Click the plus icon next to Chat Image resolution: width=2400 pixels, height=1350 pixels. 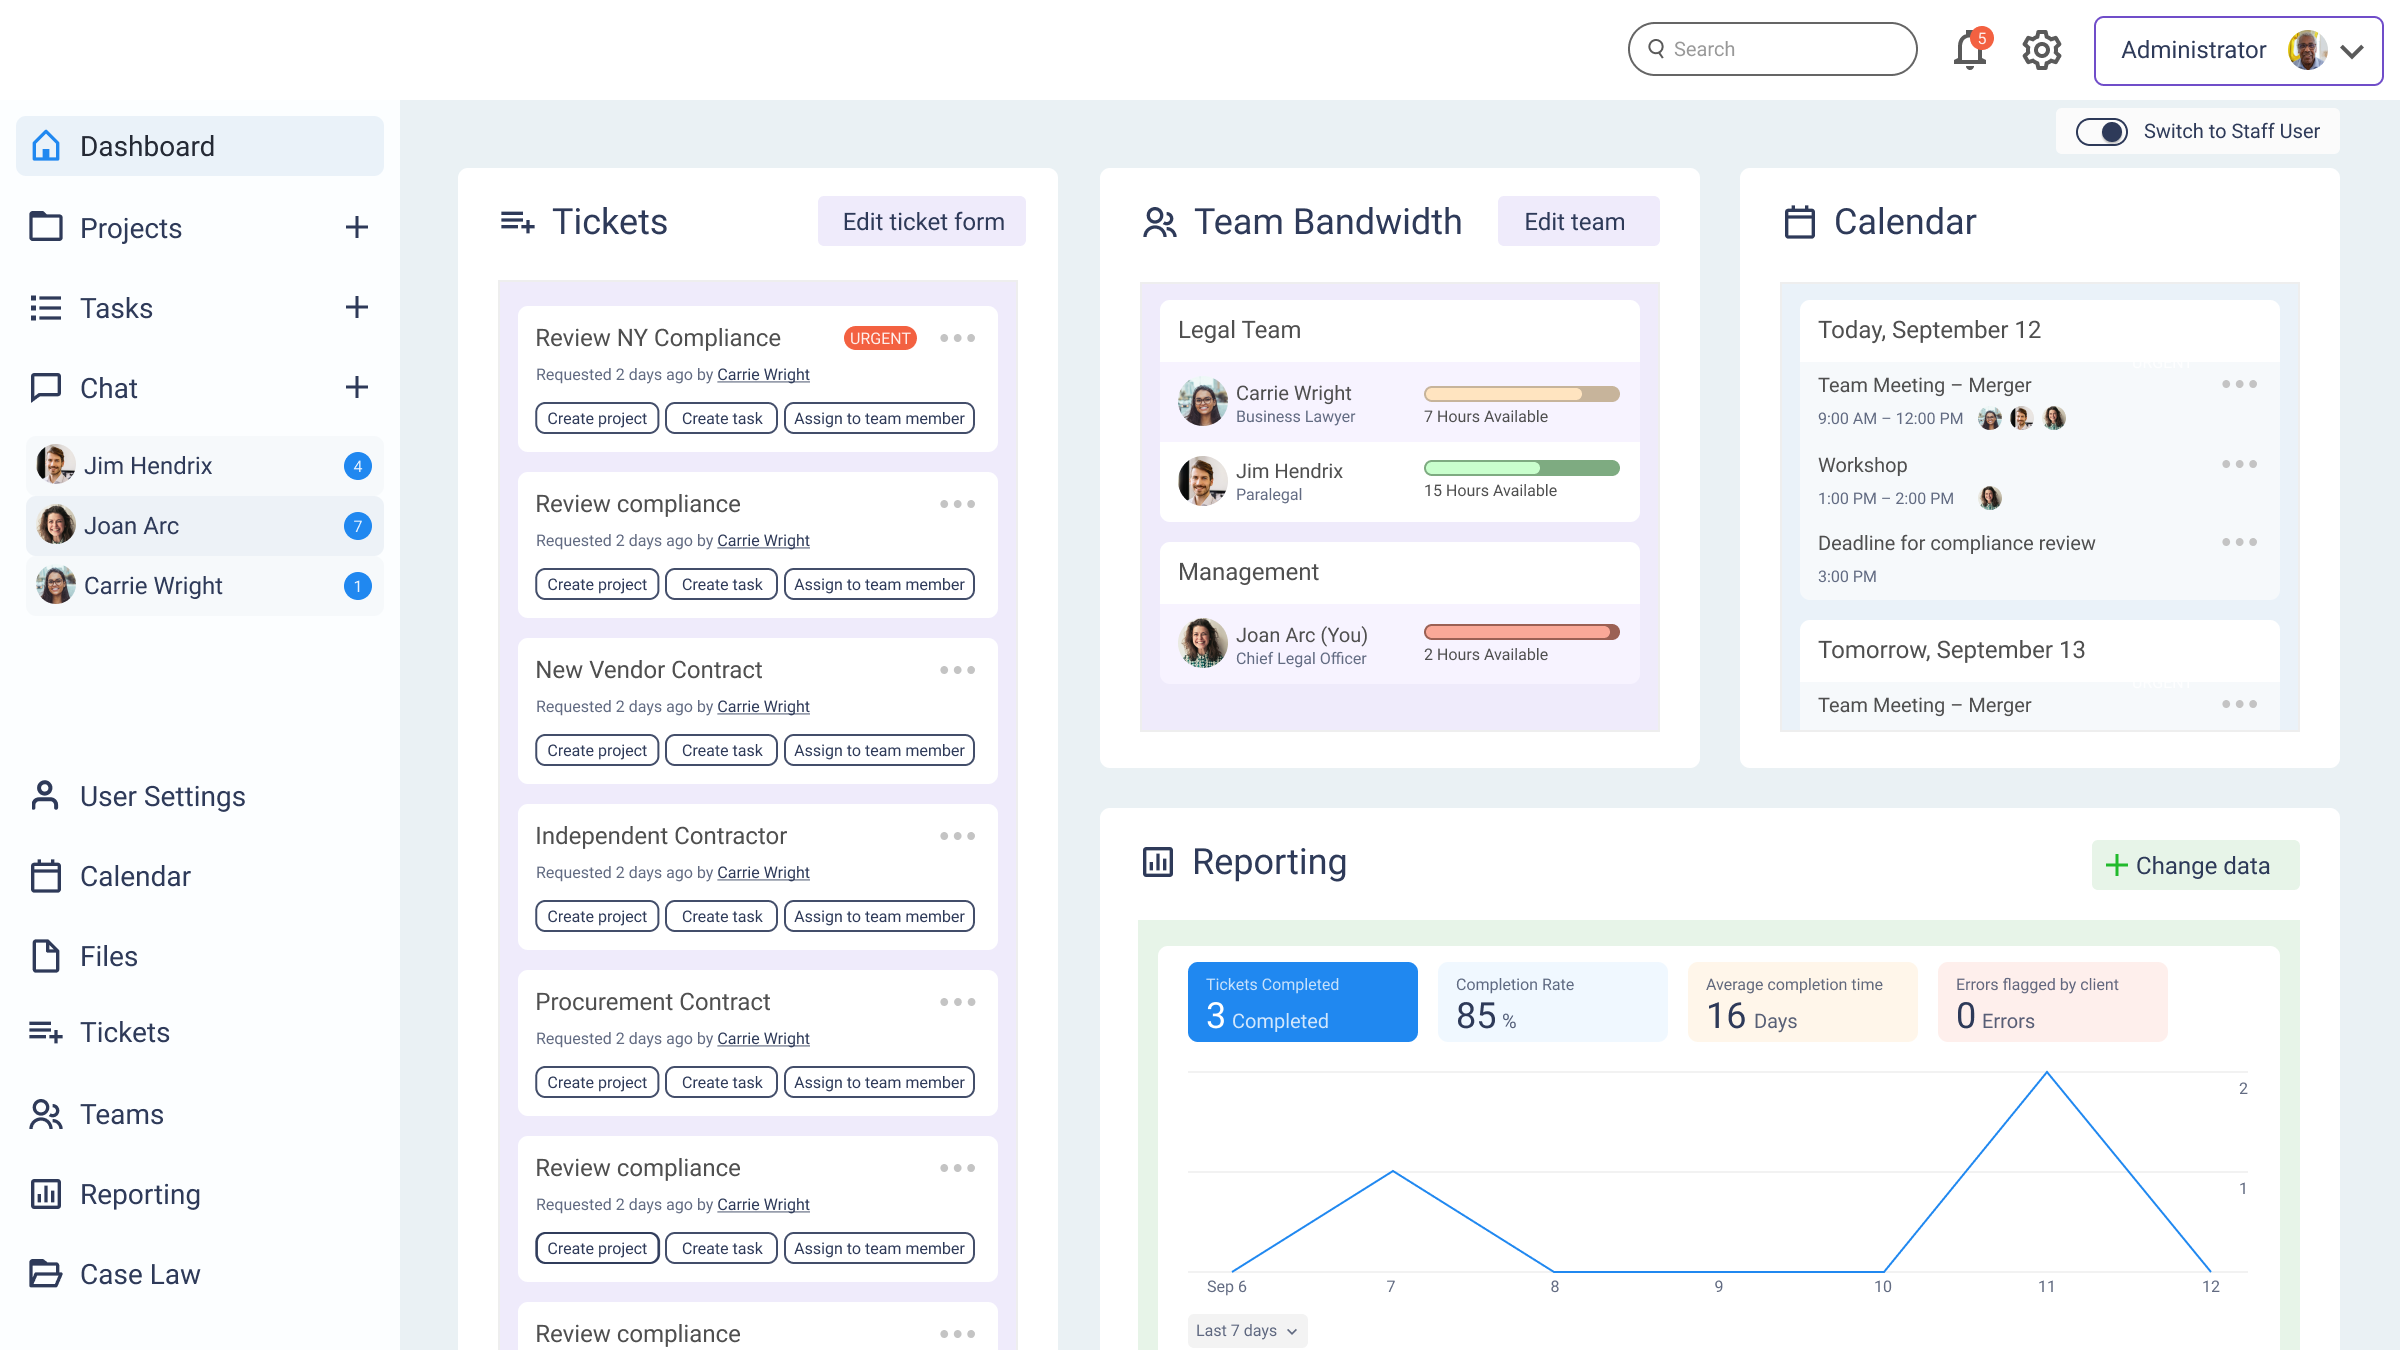[357, 387]
